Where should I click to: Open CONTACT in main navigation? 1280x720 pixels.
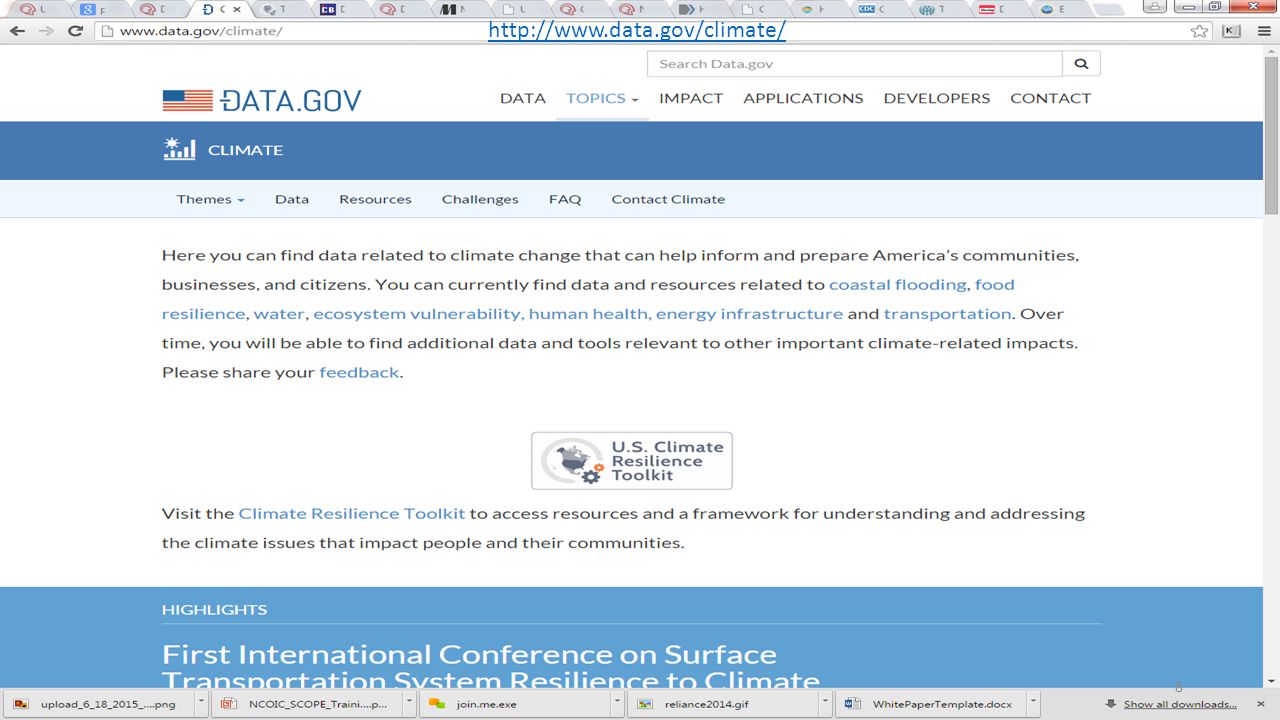coord(1051,98)
